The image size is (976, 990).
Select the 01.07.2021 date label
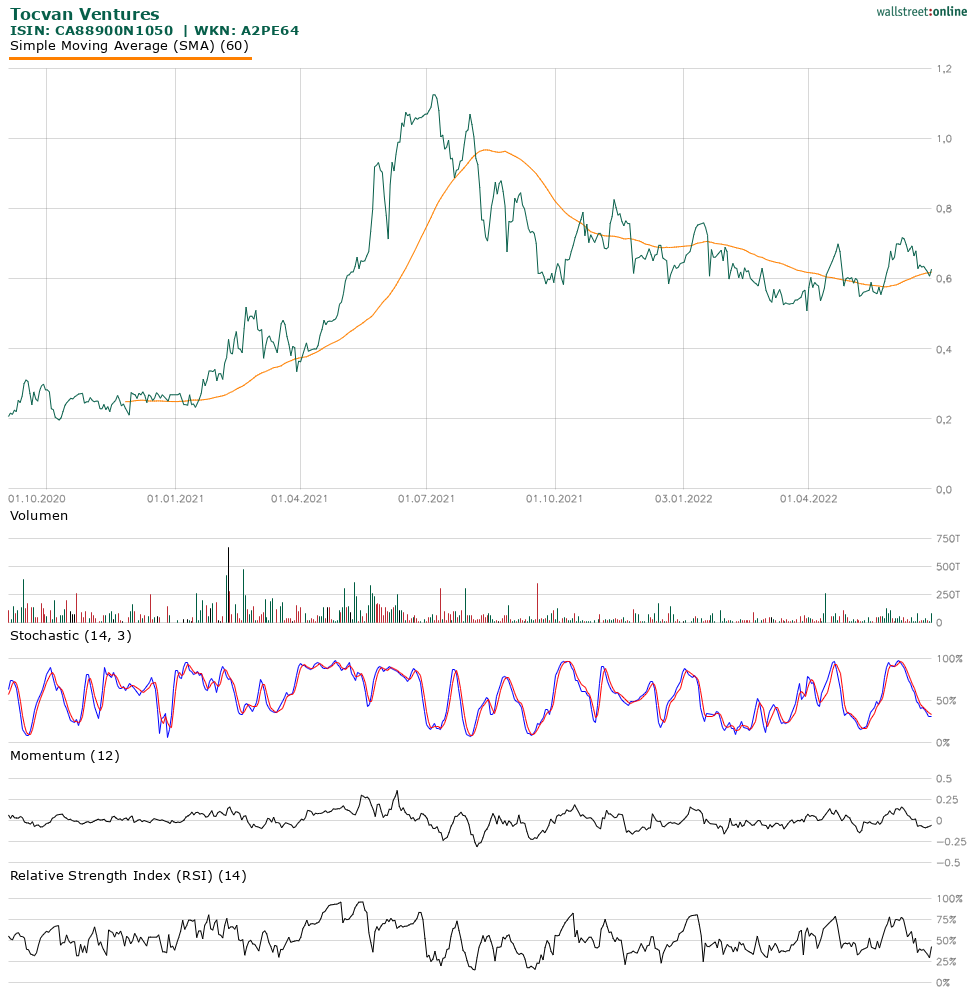tap(426, 499)
